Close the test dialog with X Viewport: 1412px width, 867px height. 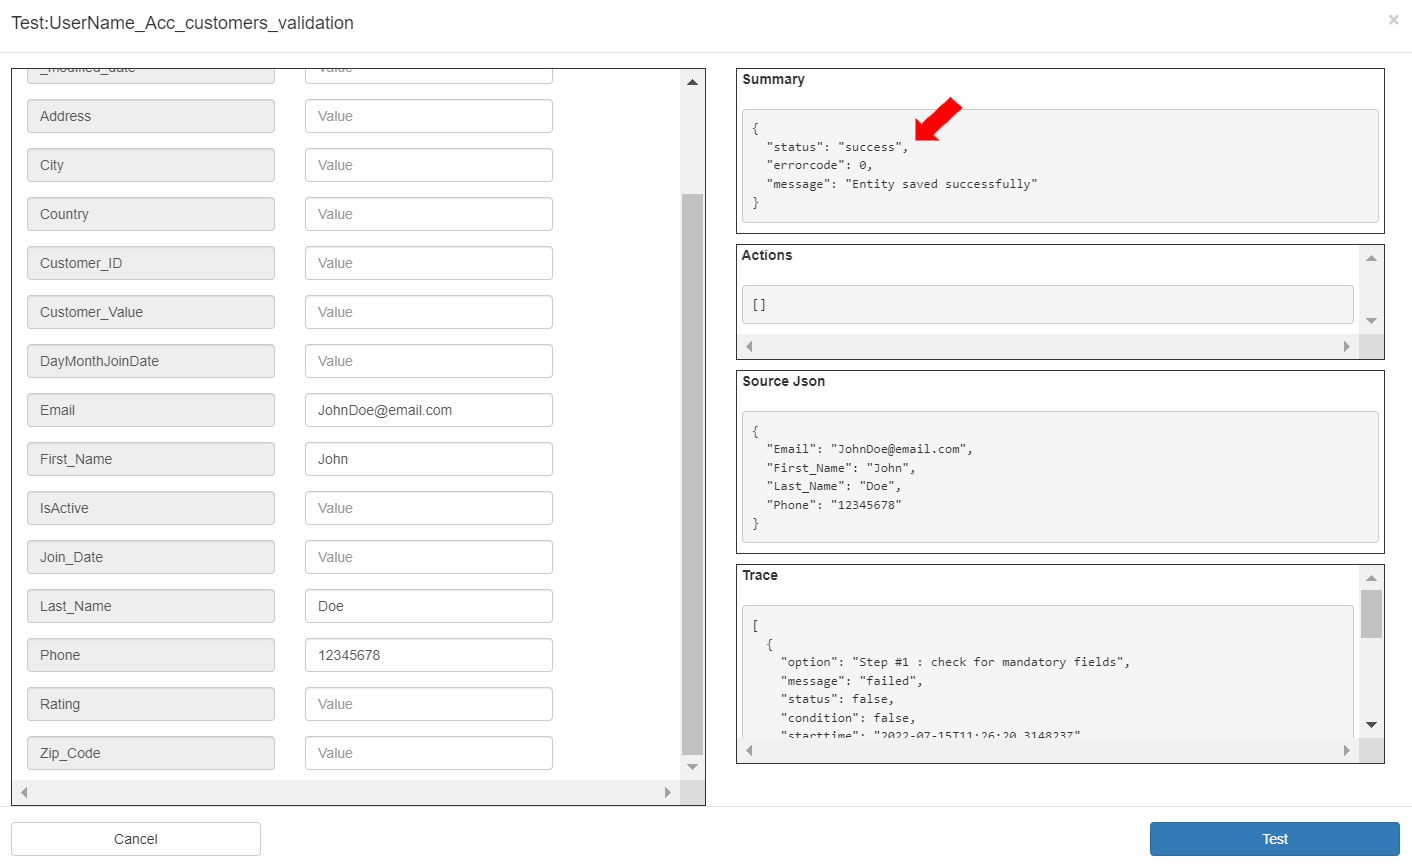(1393, 20)
